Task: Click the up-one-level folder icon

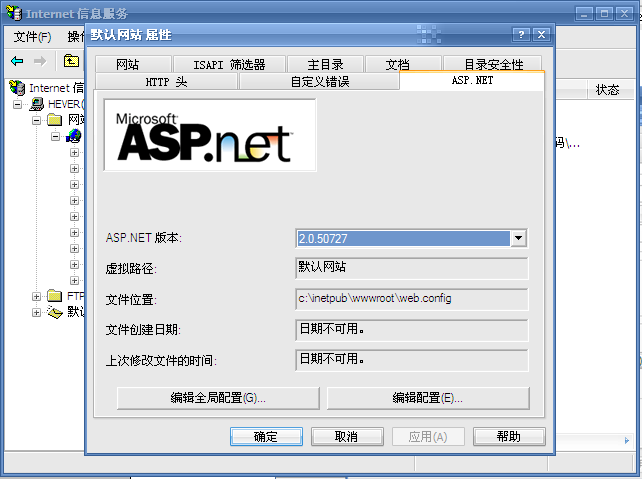Action: point(71,61)
